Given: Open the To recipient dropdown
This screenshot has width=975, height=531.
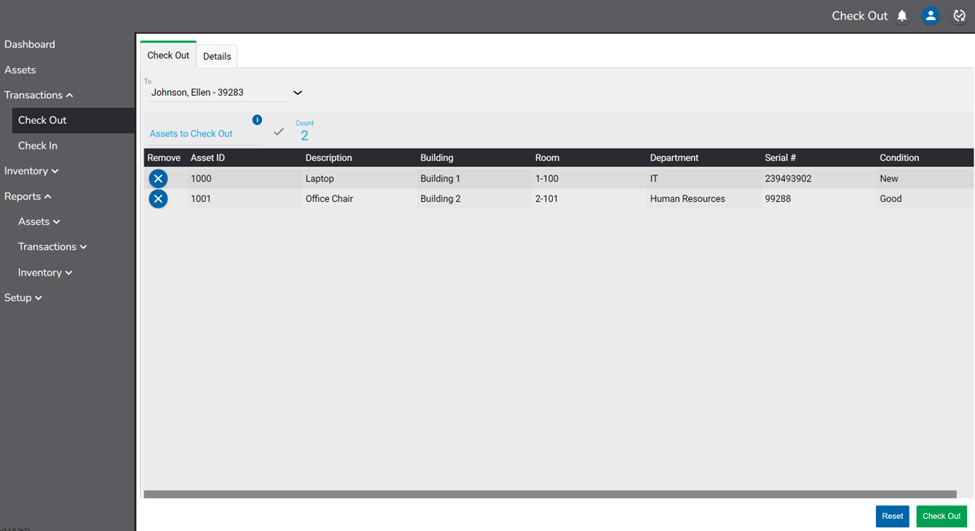Looking at the screenshot, I should [297, 93].
